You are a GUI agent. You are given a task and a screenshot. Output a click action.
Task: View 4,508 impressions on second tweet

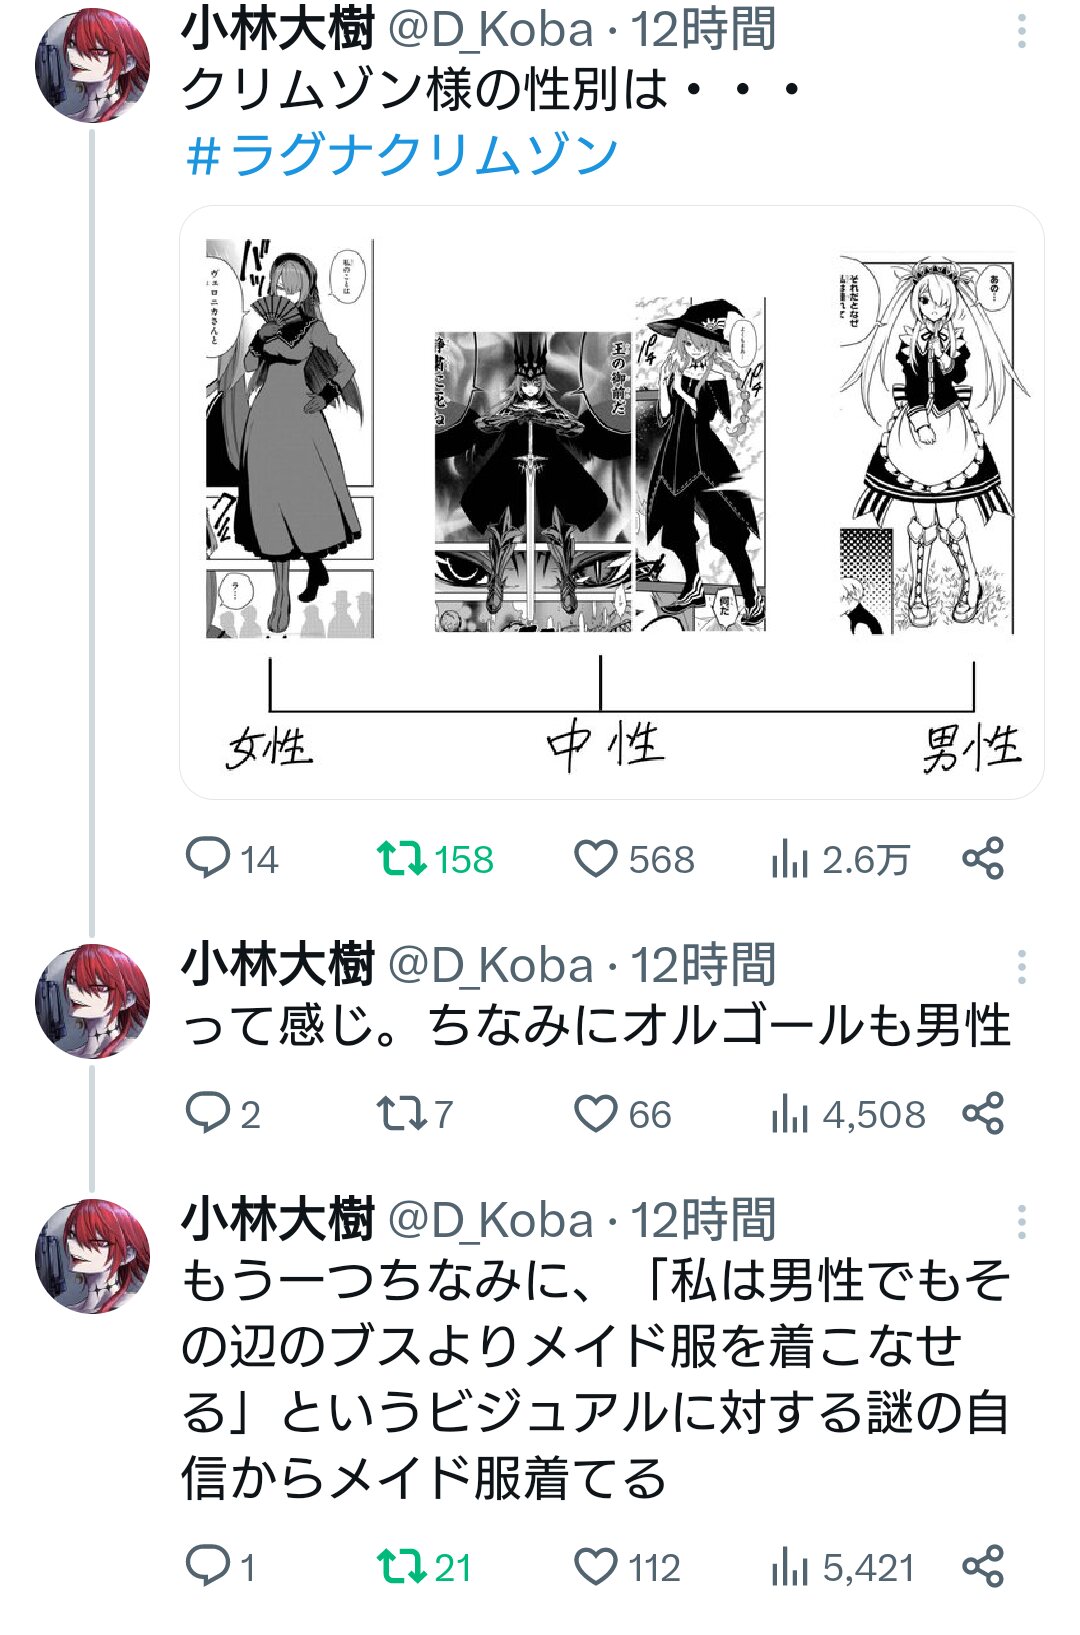tap(789, 1113)
